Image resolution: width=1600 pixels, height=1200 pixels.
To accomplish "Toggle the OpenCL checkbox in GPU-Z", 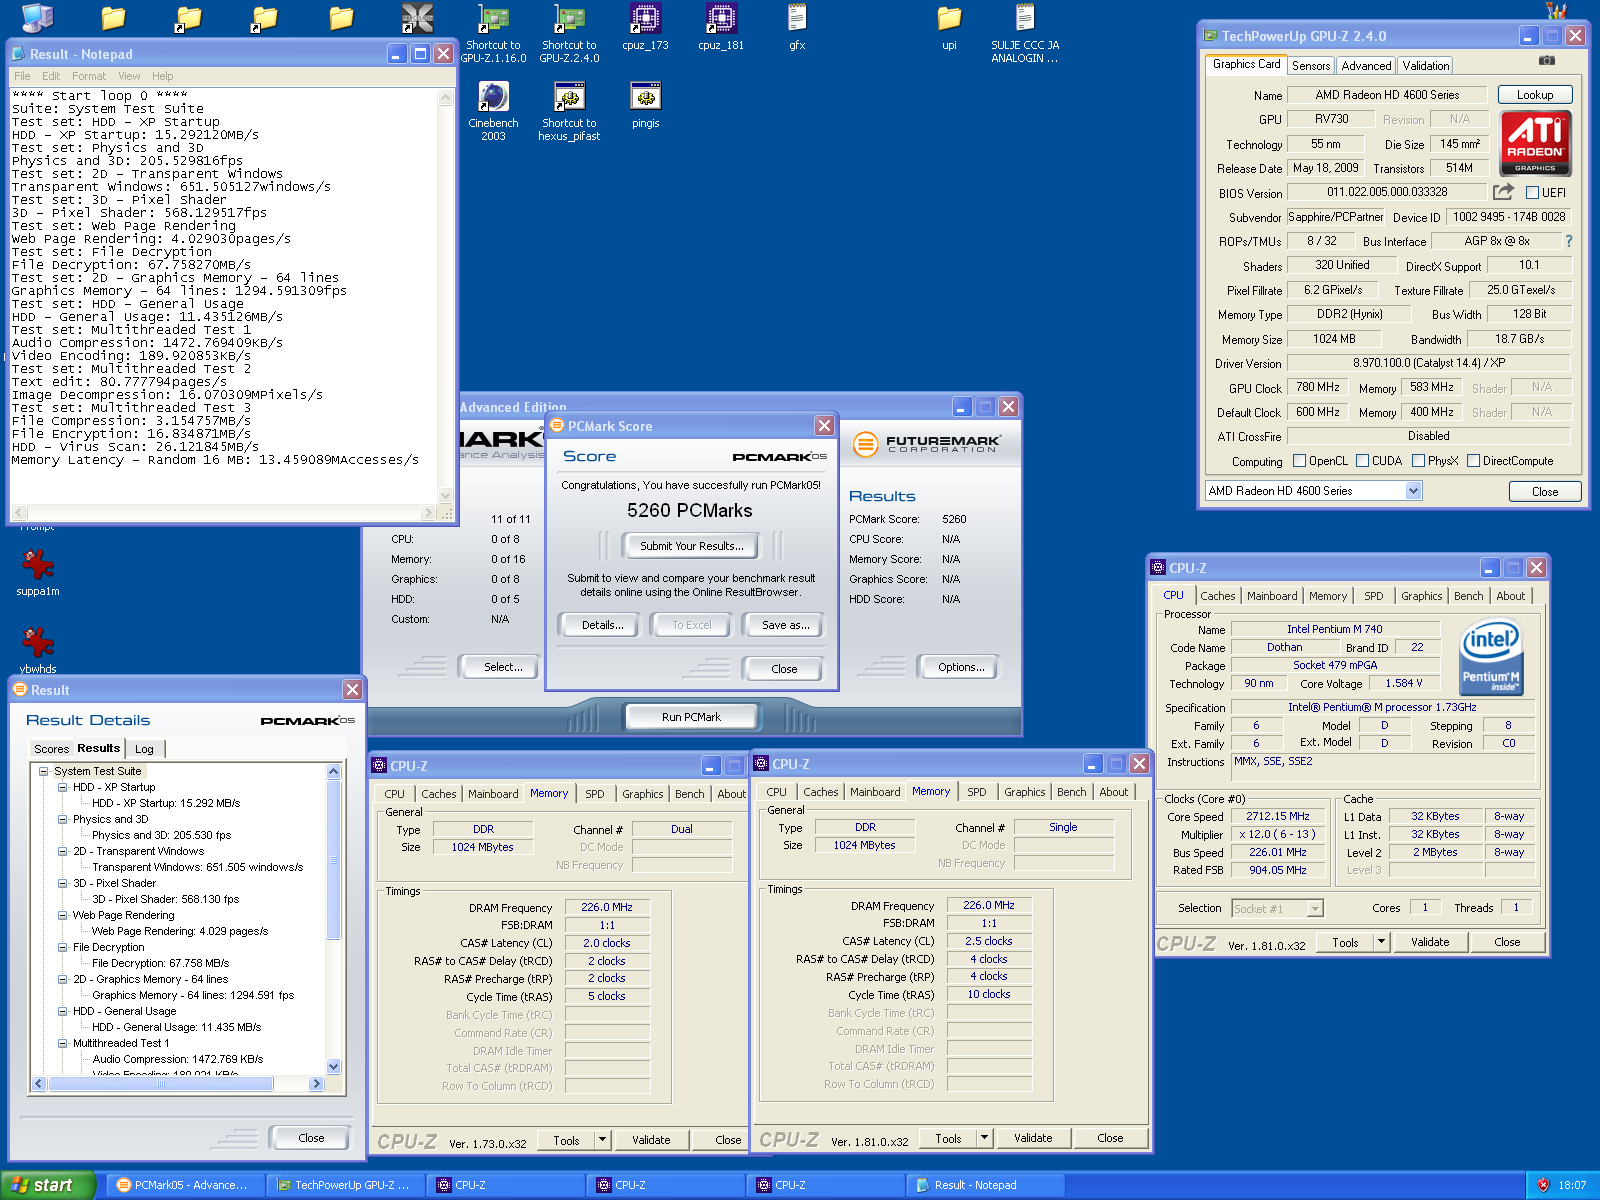I will [x=1299, y=461].
